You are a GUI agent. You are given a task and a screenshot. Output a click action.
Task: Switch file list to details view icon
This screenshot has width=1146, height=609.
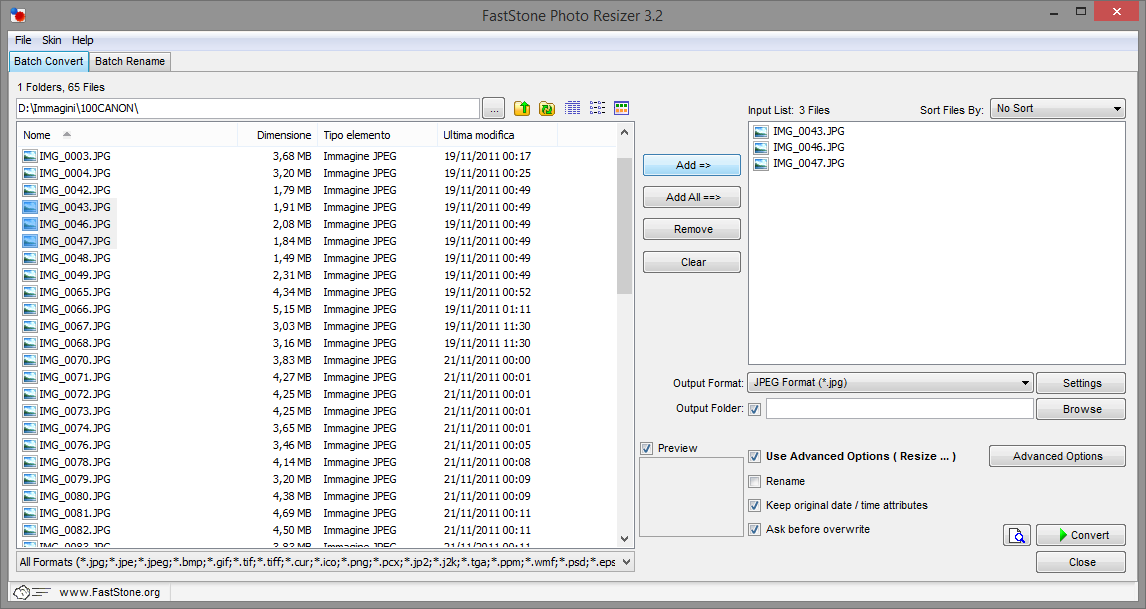(x=572, y=108)
